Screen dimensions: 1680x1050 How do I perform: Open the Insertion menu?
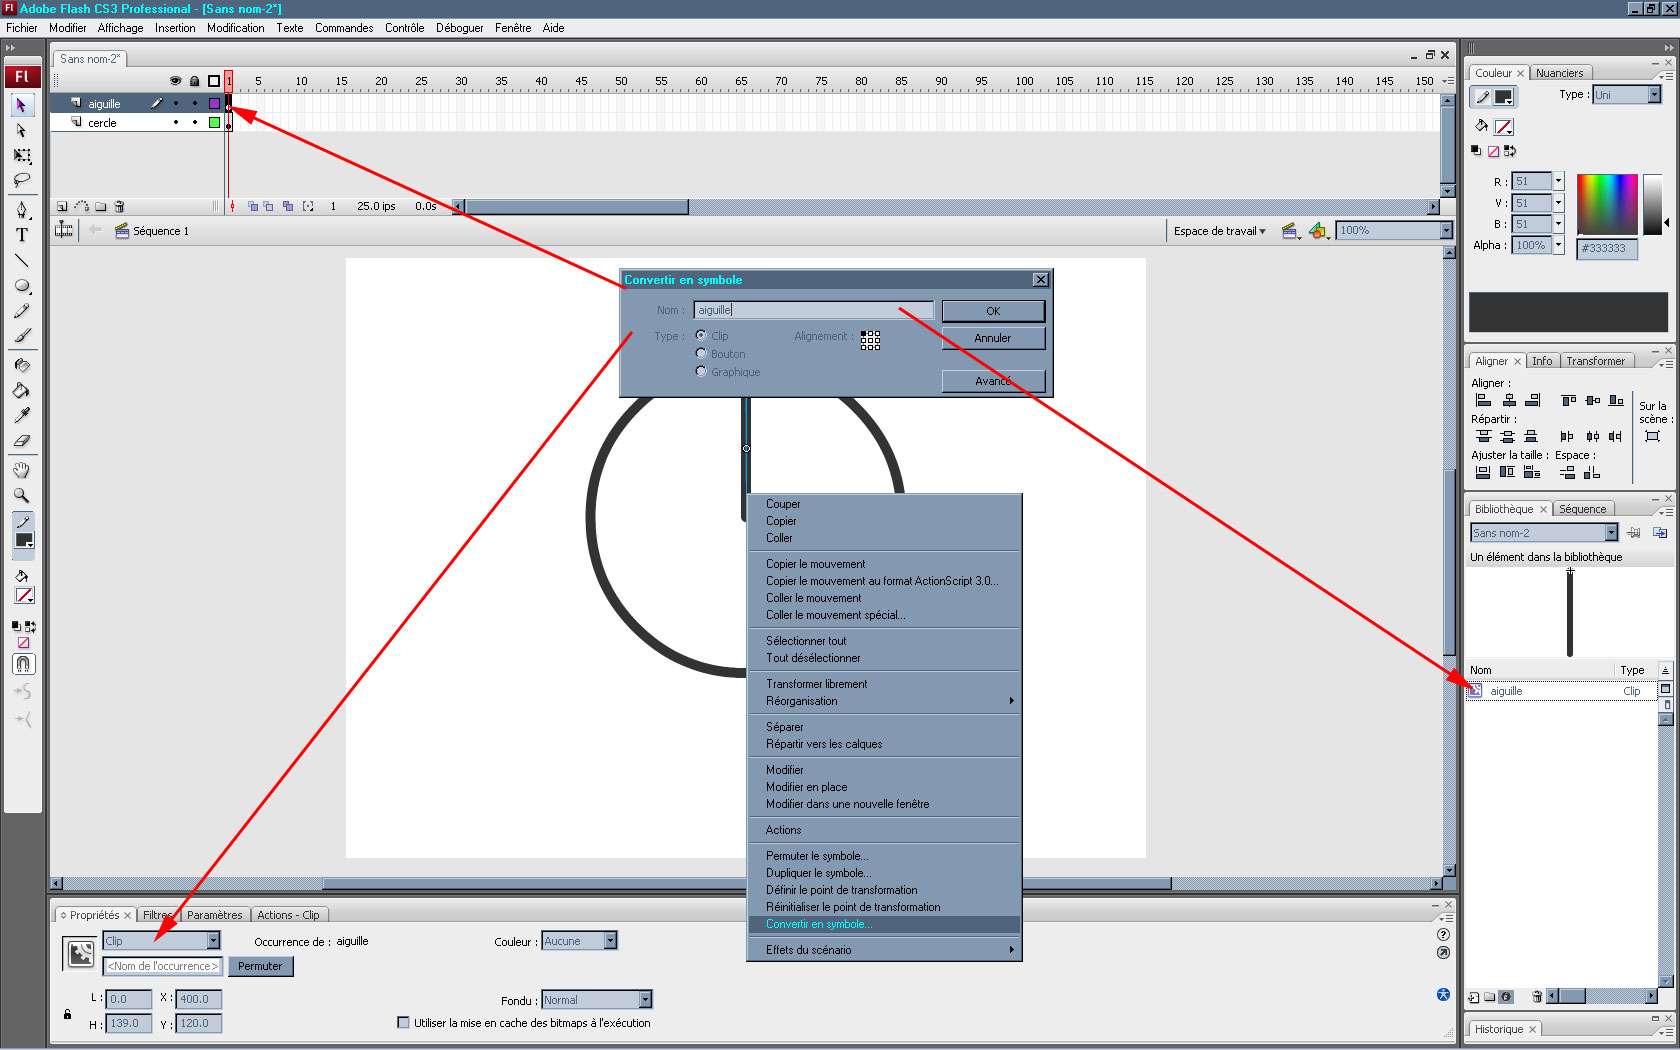(175, 28)
